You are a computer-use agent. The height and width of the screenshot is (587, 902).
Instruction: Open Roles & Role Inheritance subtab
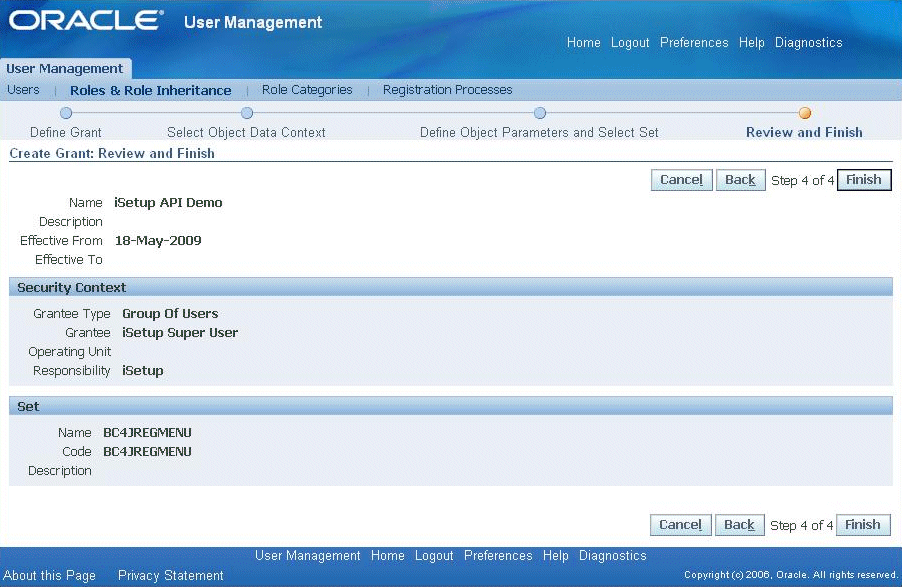pos(151,90)
